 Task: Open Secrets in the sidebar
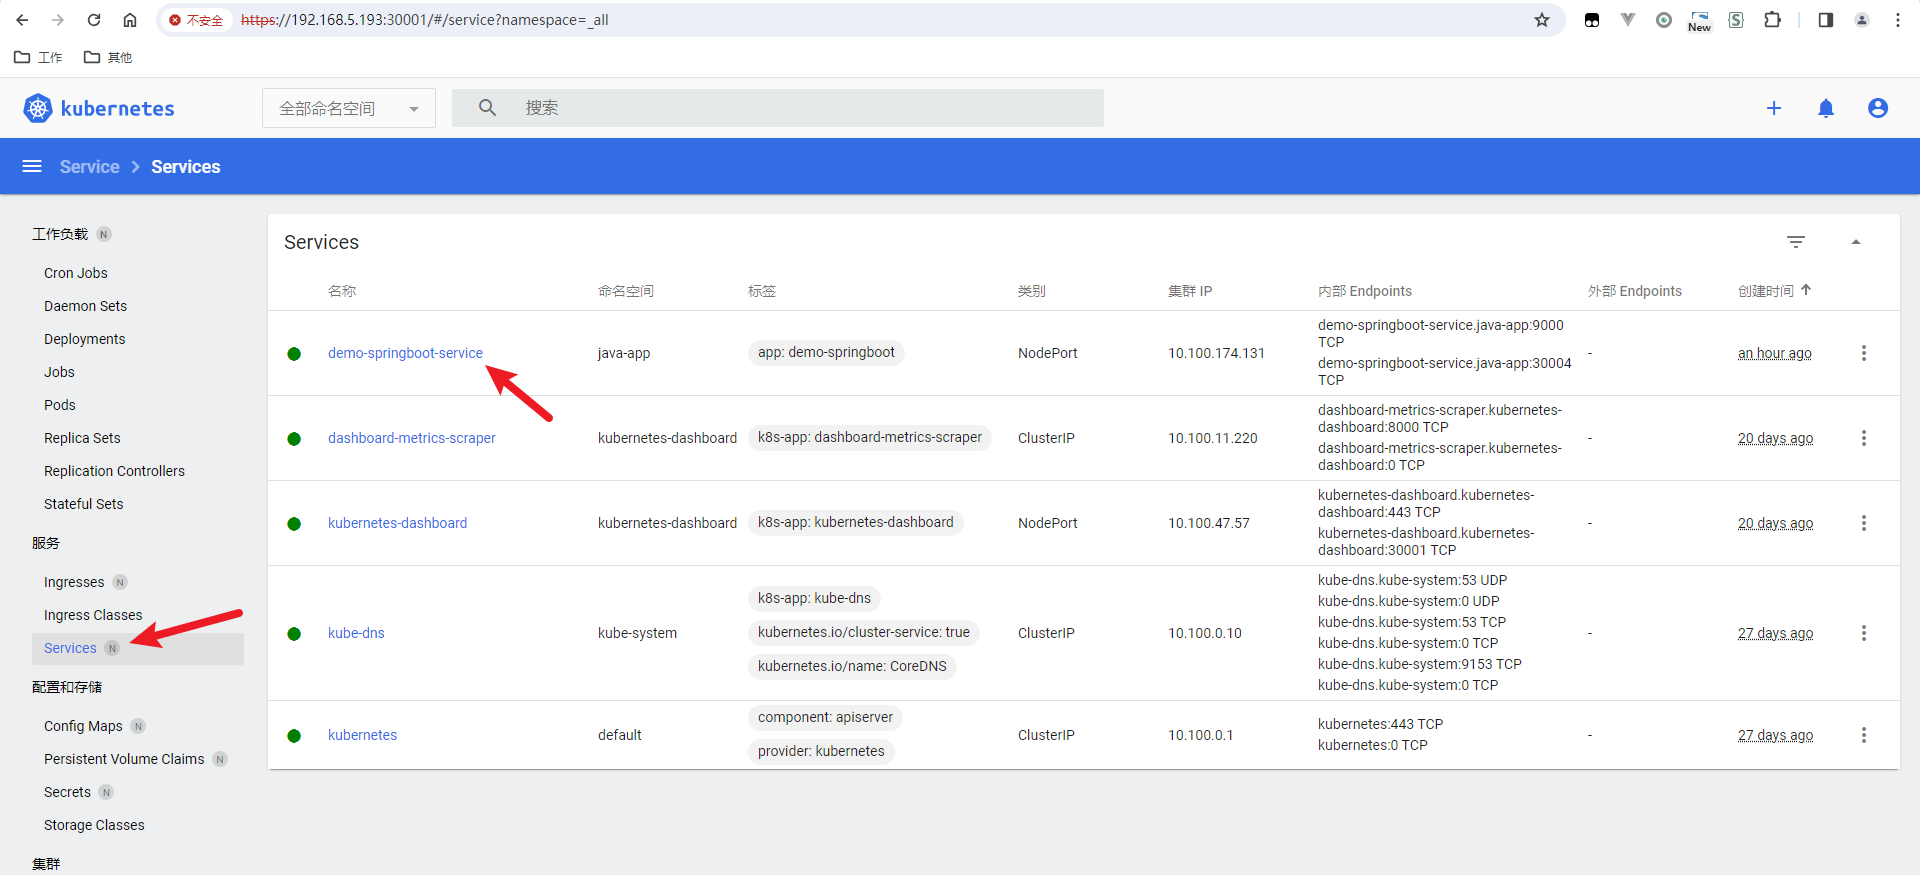tap(67, 792)
